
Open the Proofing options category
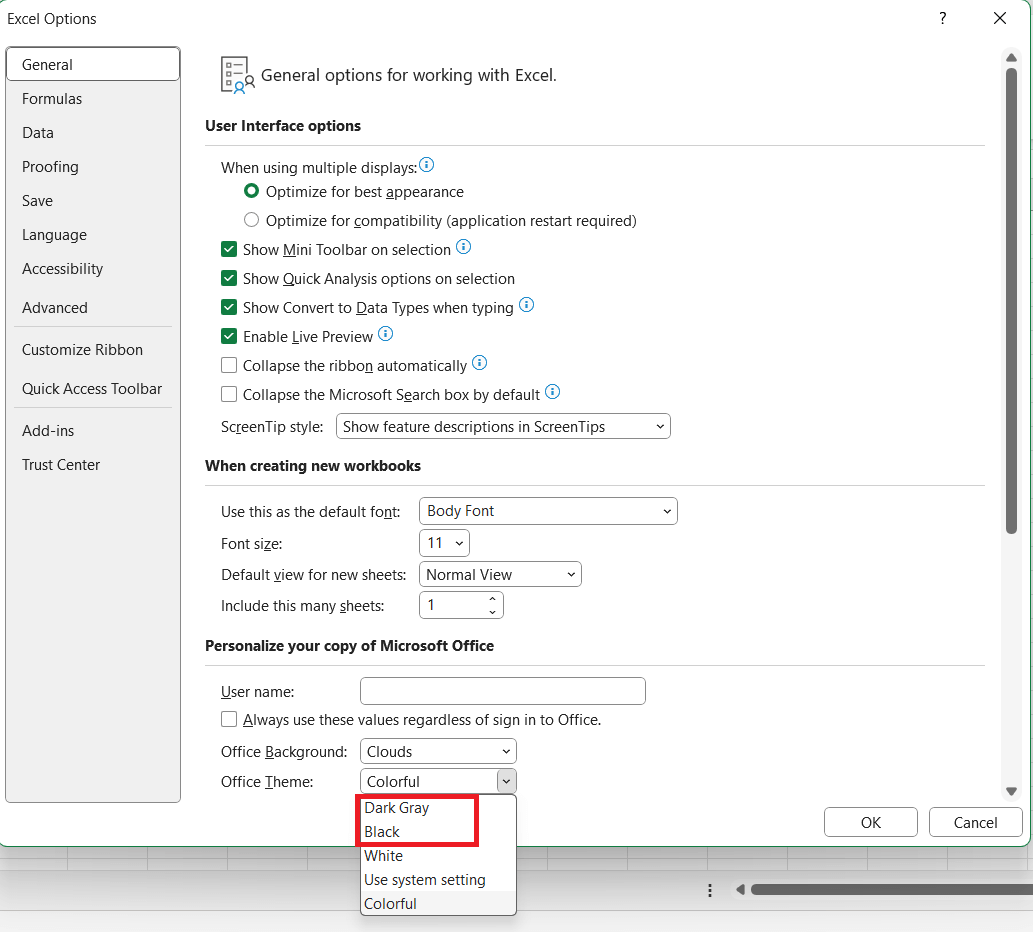click(x=93, y=167)
